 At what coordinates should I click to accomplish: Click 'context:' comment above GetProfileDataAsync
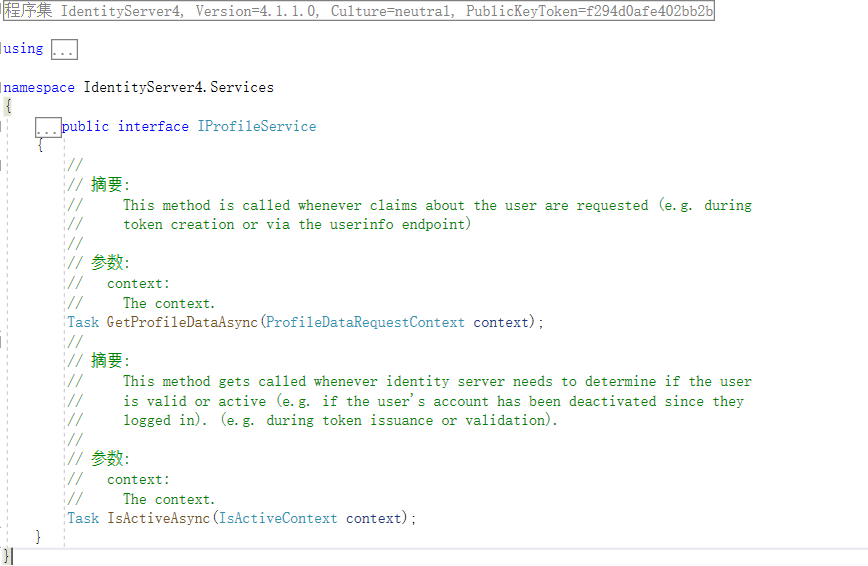138,284
